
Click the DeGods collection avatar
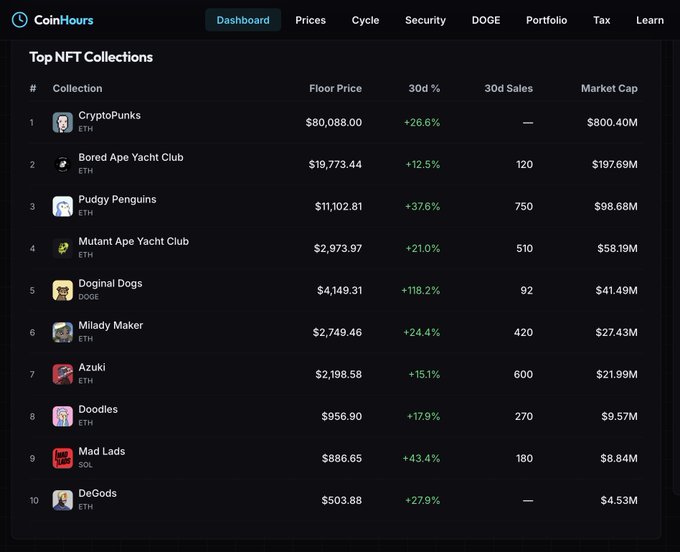(x=62, y=500)
